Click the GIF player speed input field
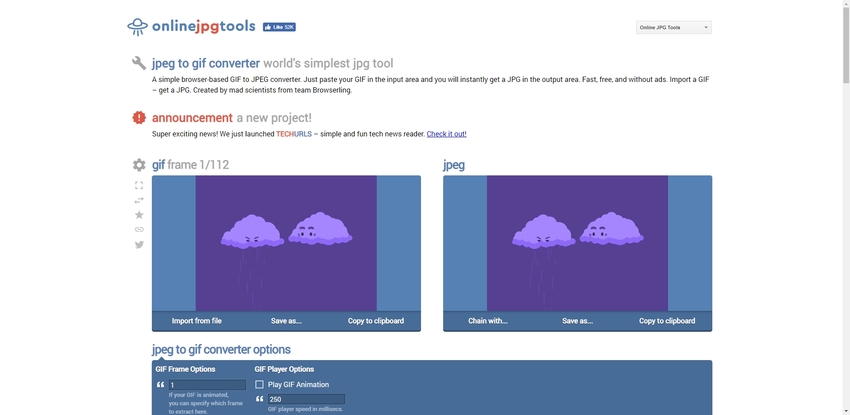Screen dimensions: 850x415 click(x=305, y=399)
